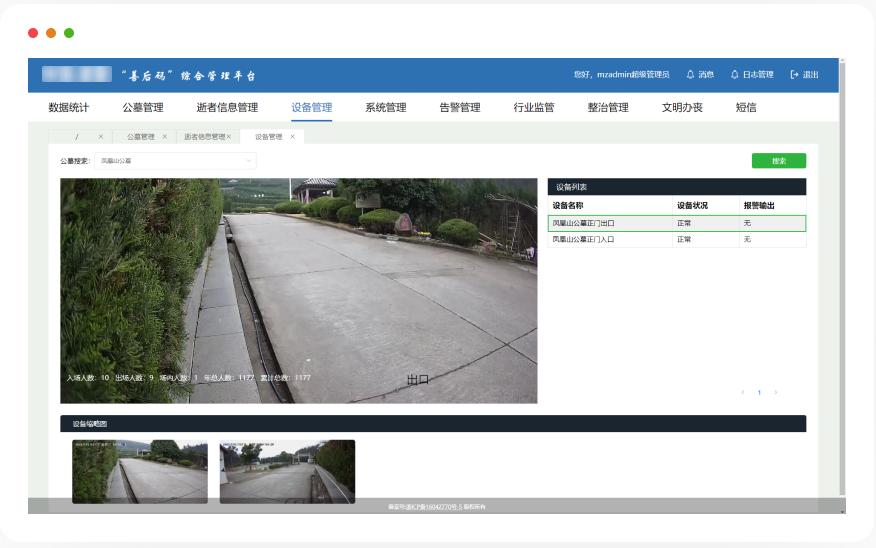
Task: Click the 退出 logout icon
Action: pyautogui.click(x=794, y=75)
